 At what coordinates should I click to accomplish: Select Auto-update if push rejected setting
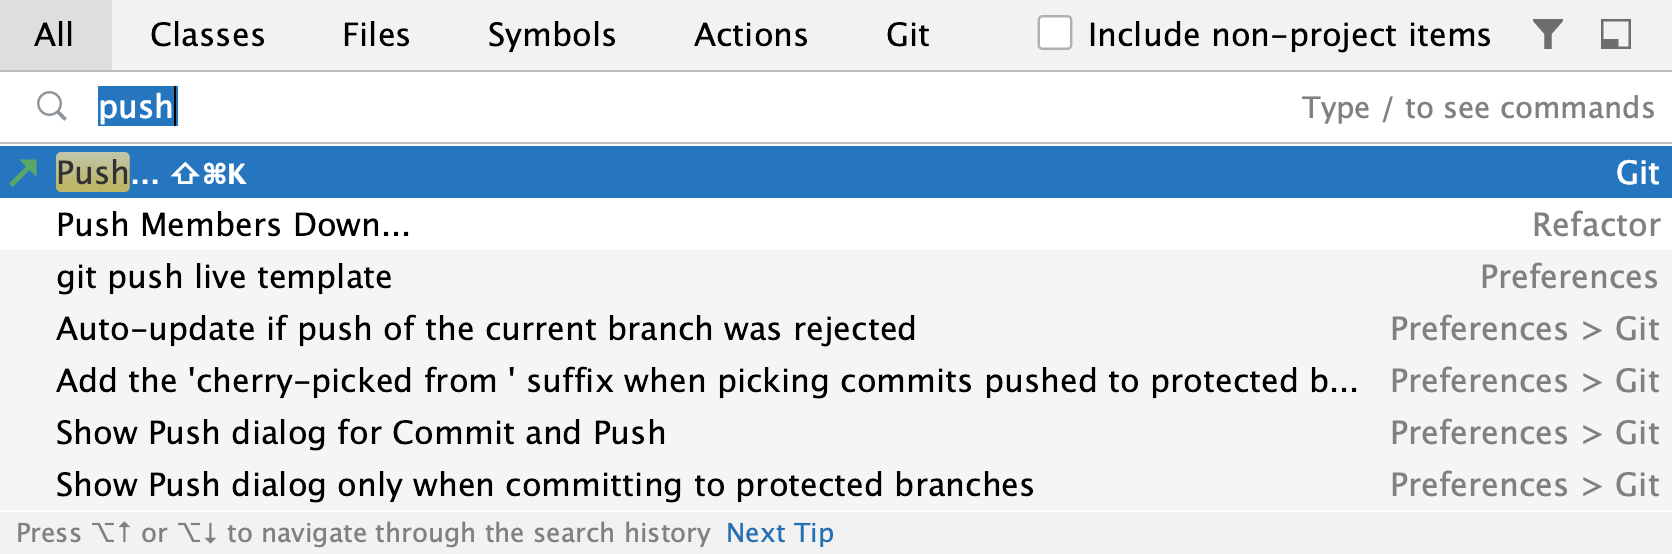tap(486, 329)
